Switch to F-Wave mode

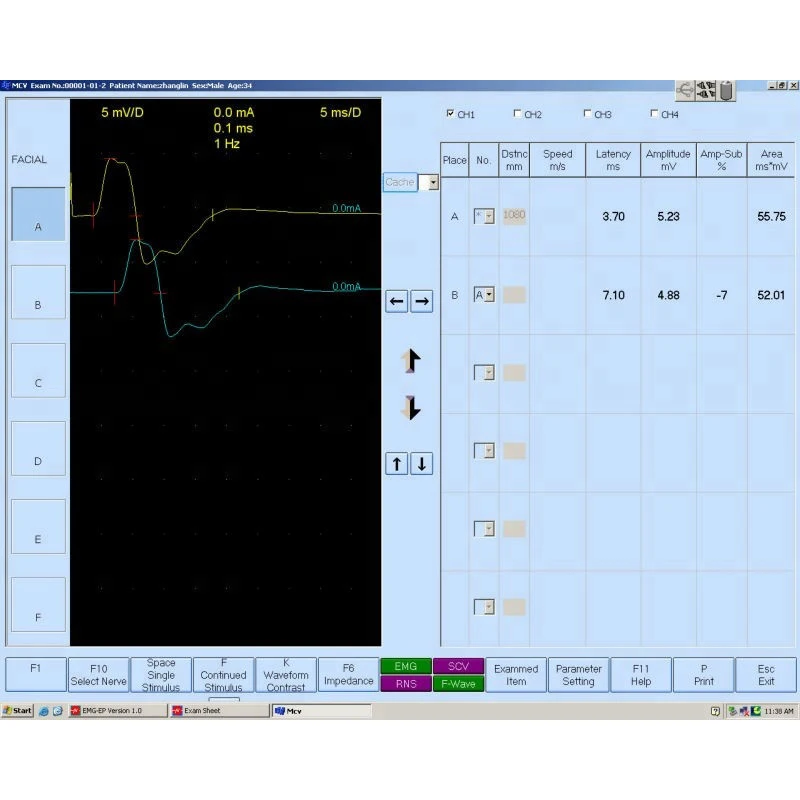458,684
